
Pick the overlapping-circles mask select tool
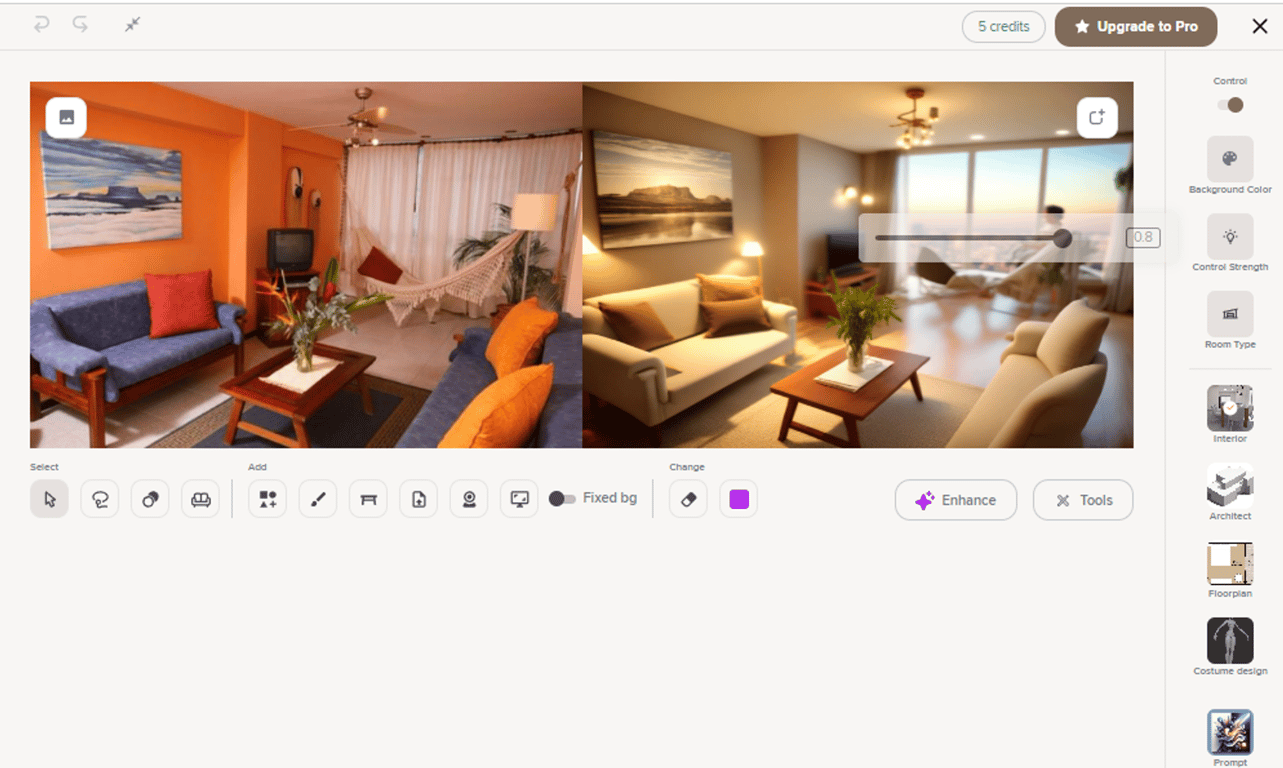pos(150,499)
